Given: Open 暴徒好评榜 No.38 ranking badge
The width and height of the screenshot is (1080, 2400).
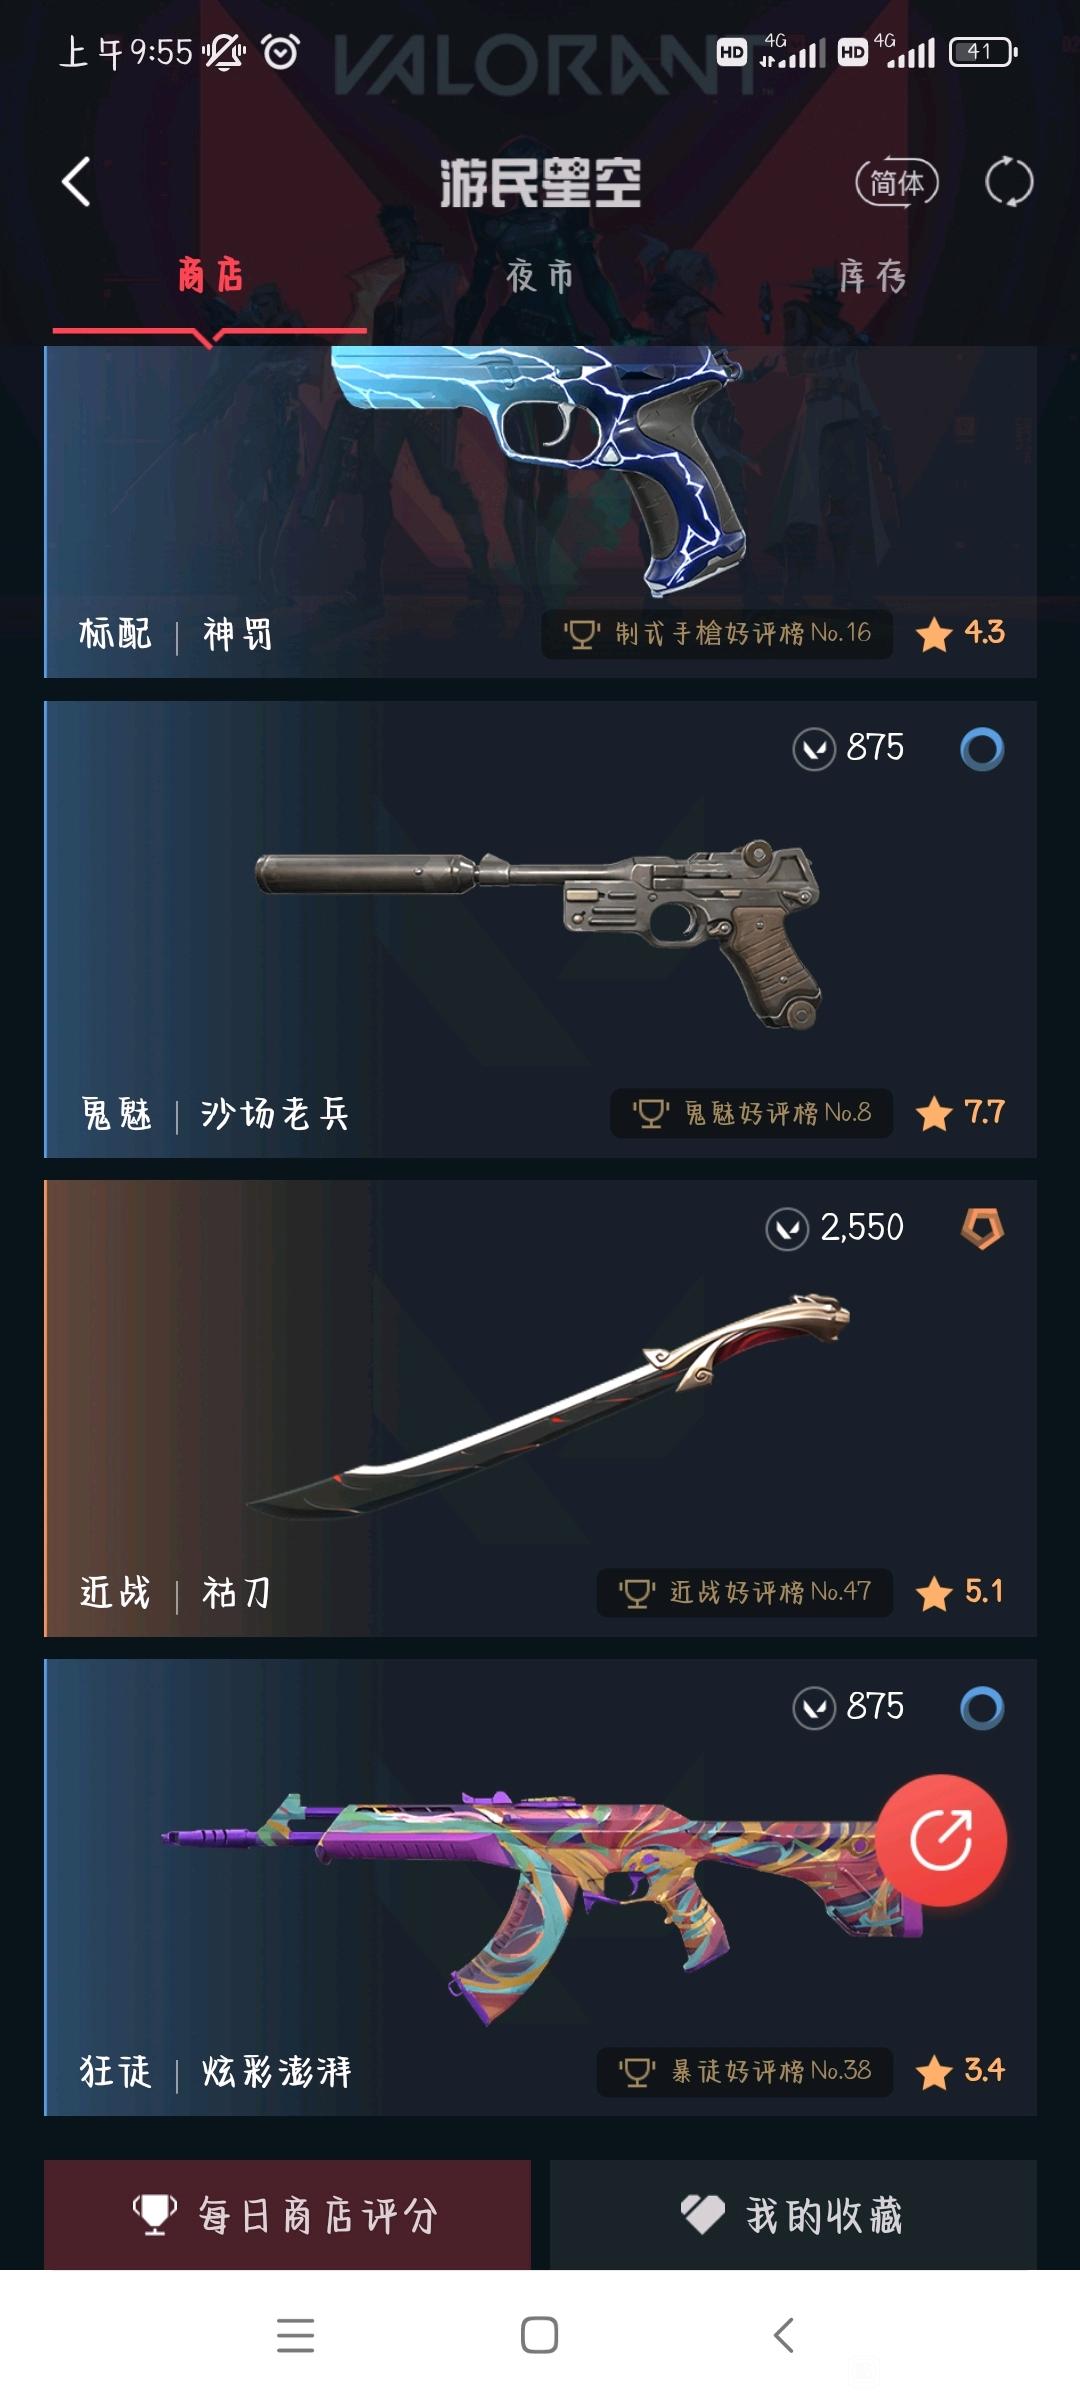Looking at the screenshot, I should click(x=745, y=2071).
